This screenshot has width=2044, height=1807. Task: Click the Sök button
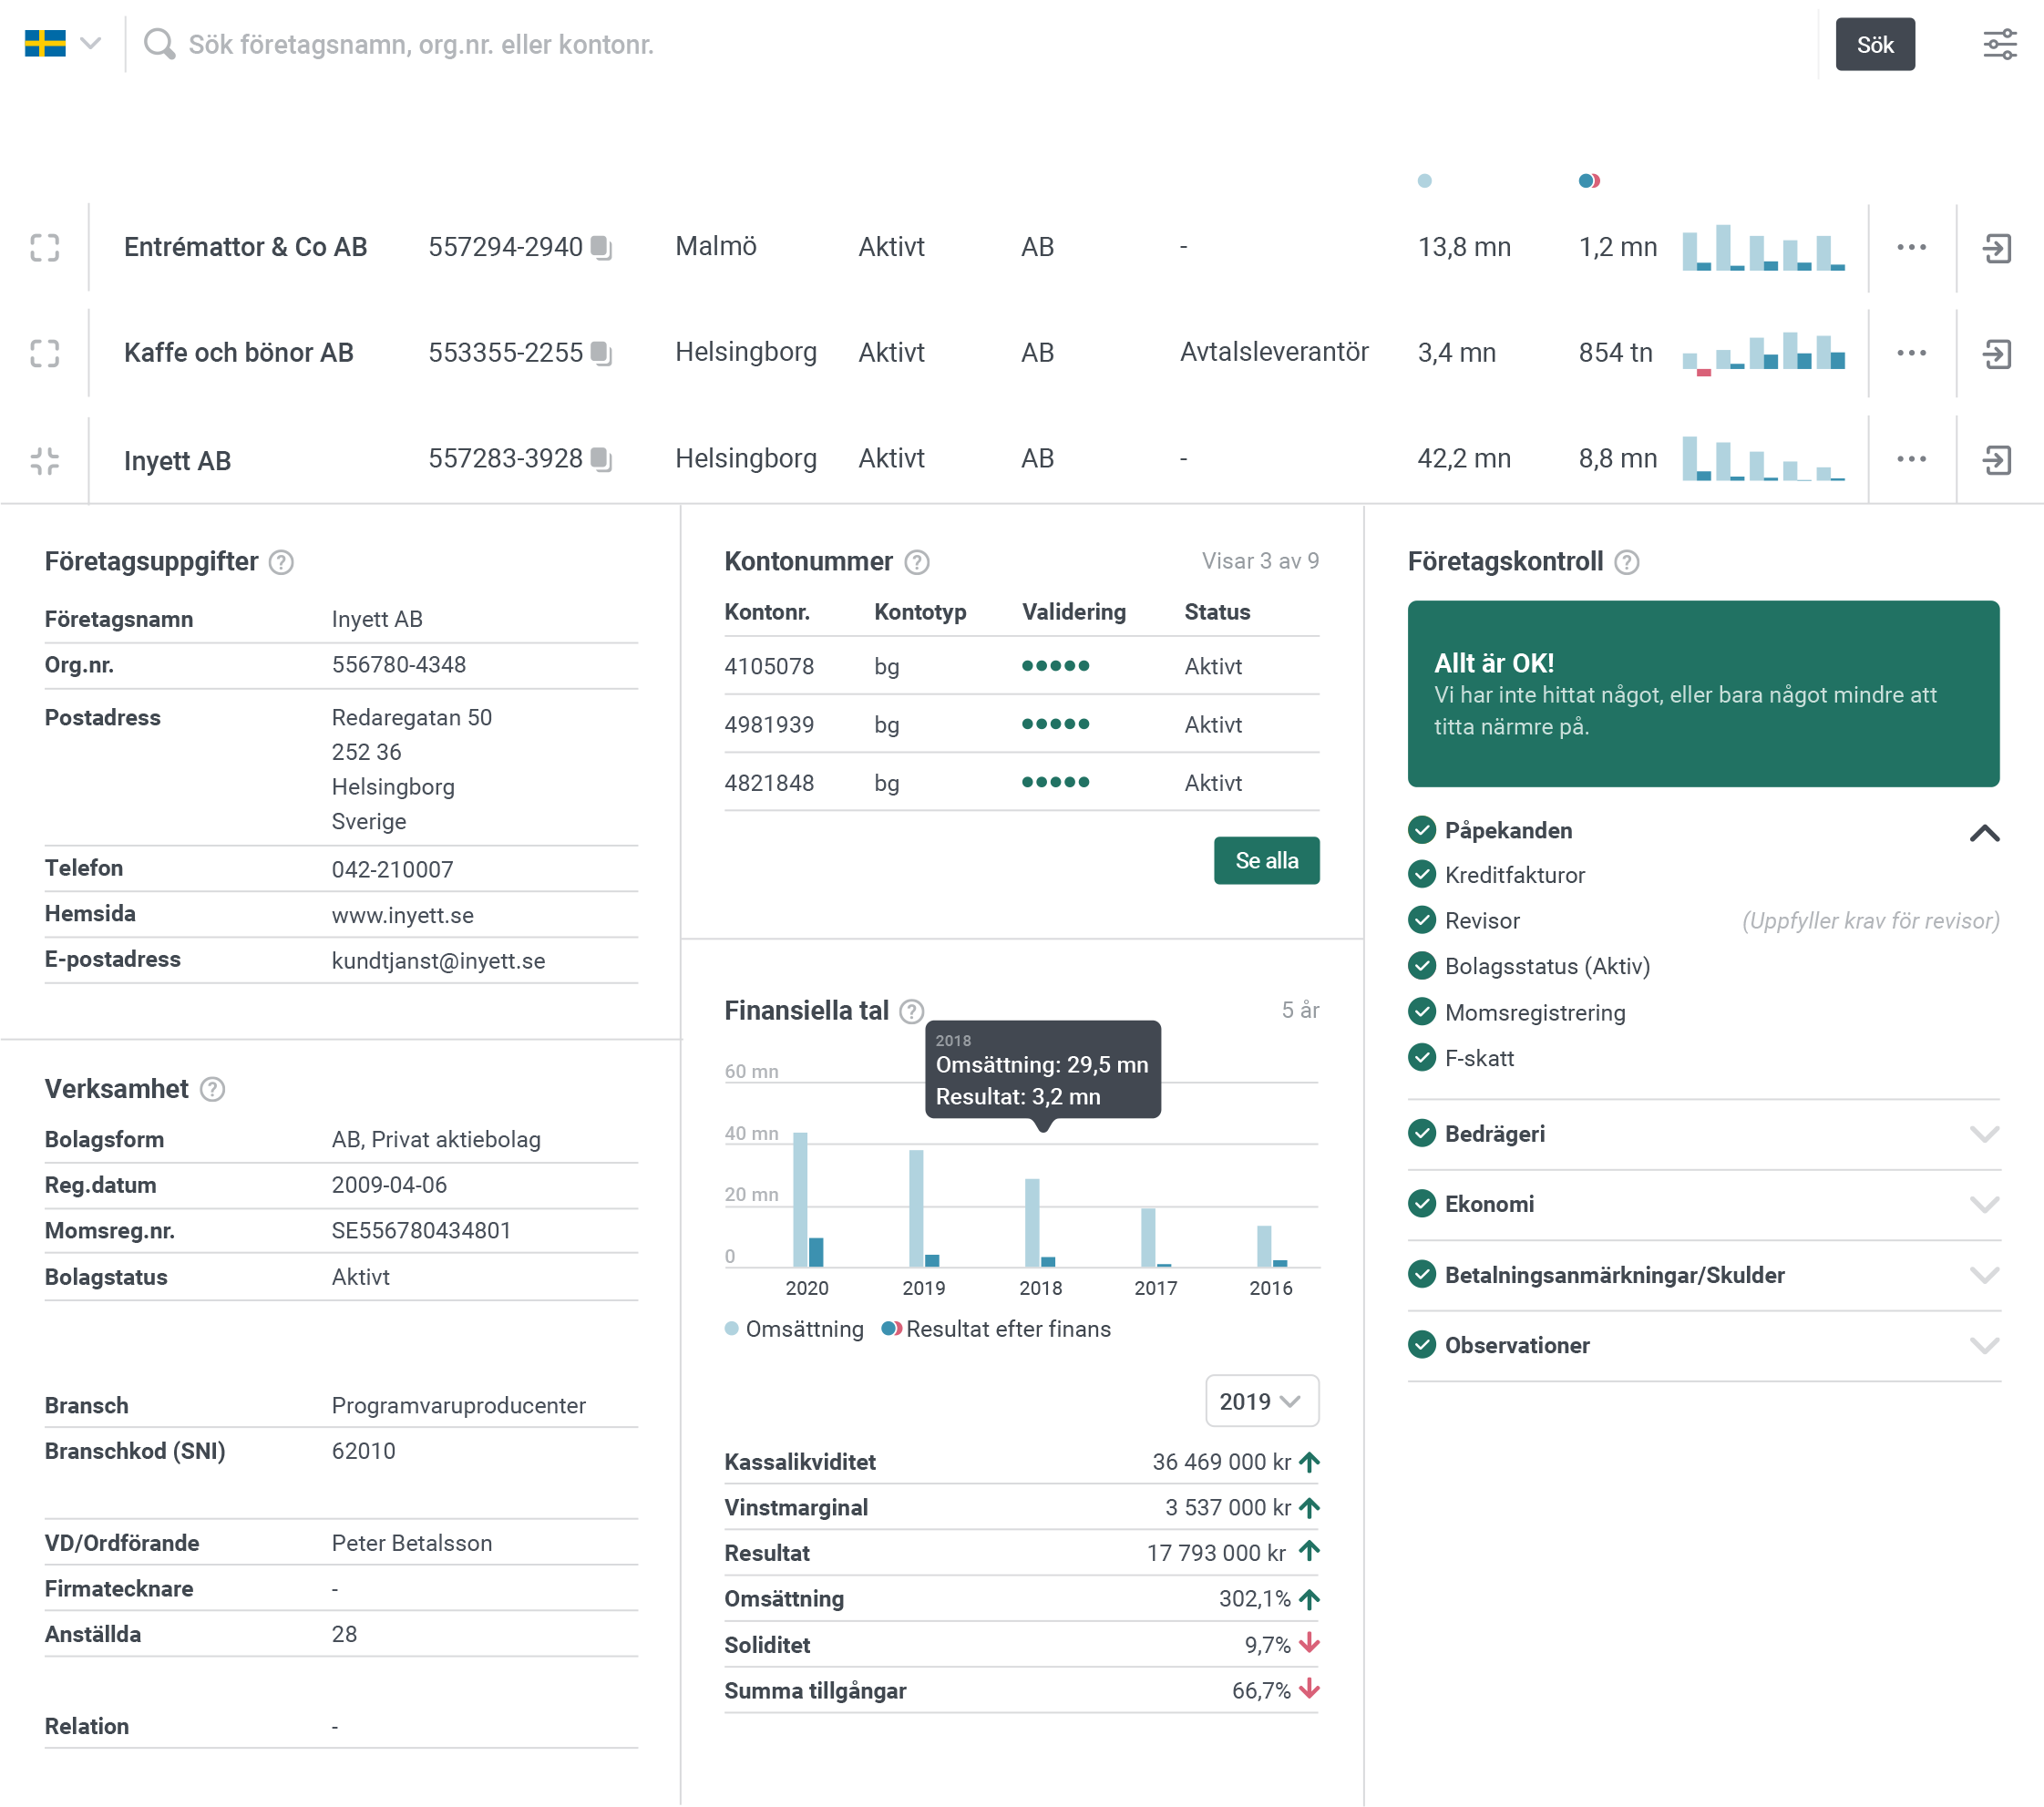(1875, 44)
